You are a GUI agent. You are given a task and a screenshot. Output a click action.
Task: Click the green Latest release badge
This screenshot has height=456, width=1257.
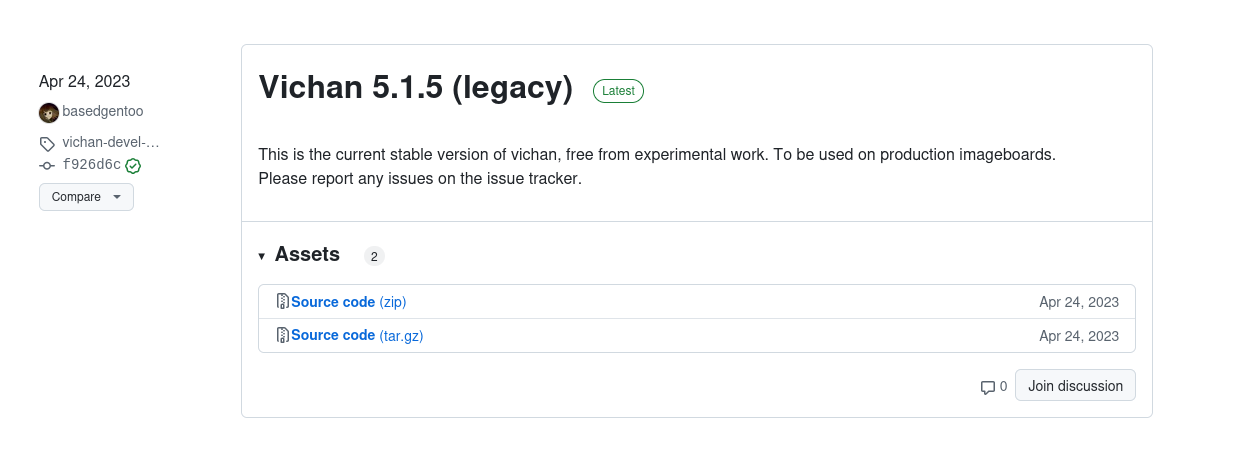pyautogui.click(x=618, y=90)
